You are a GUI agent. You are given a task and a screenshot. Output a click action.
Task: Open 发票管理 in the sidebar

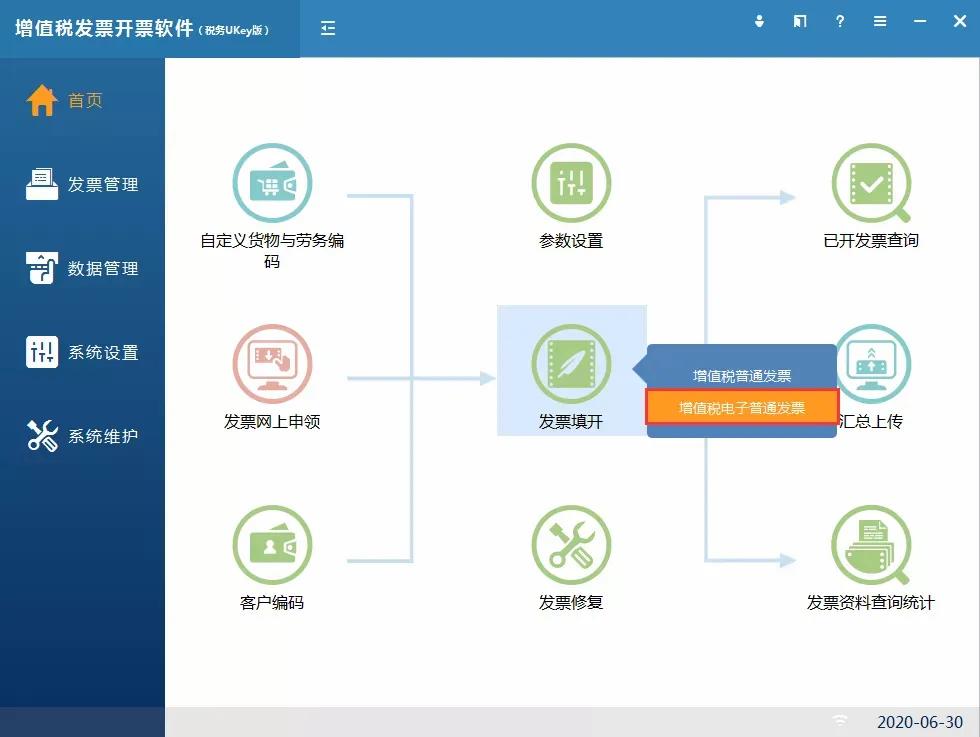pos(82,184)
